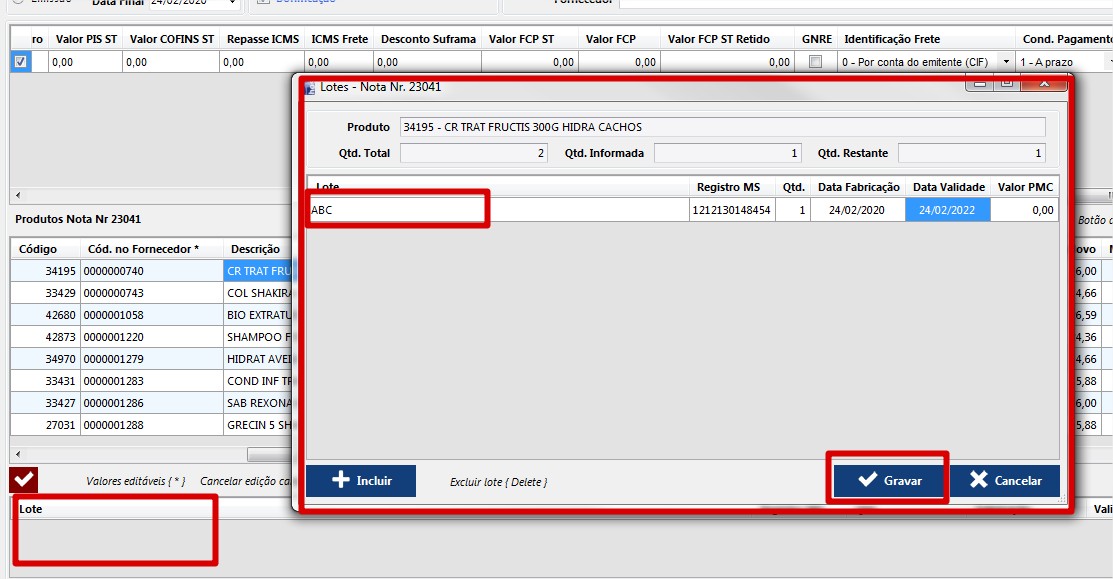Viewport: 1113px width, 579px height.
Task: Toggle the GNRE checkbox
Action: point(815,62)
